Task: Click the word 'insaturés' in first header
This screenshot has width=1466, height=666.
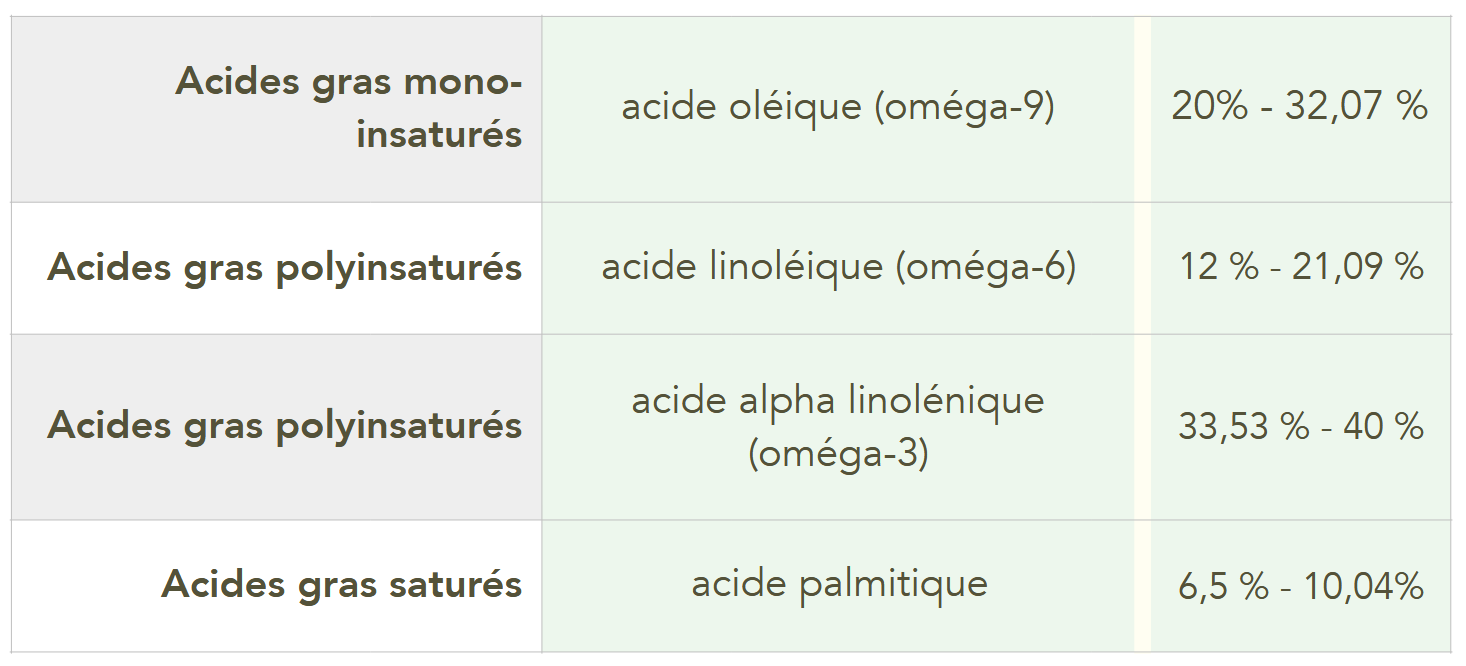Action: pyautogui.click(x=439, y=135)
